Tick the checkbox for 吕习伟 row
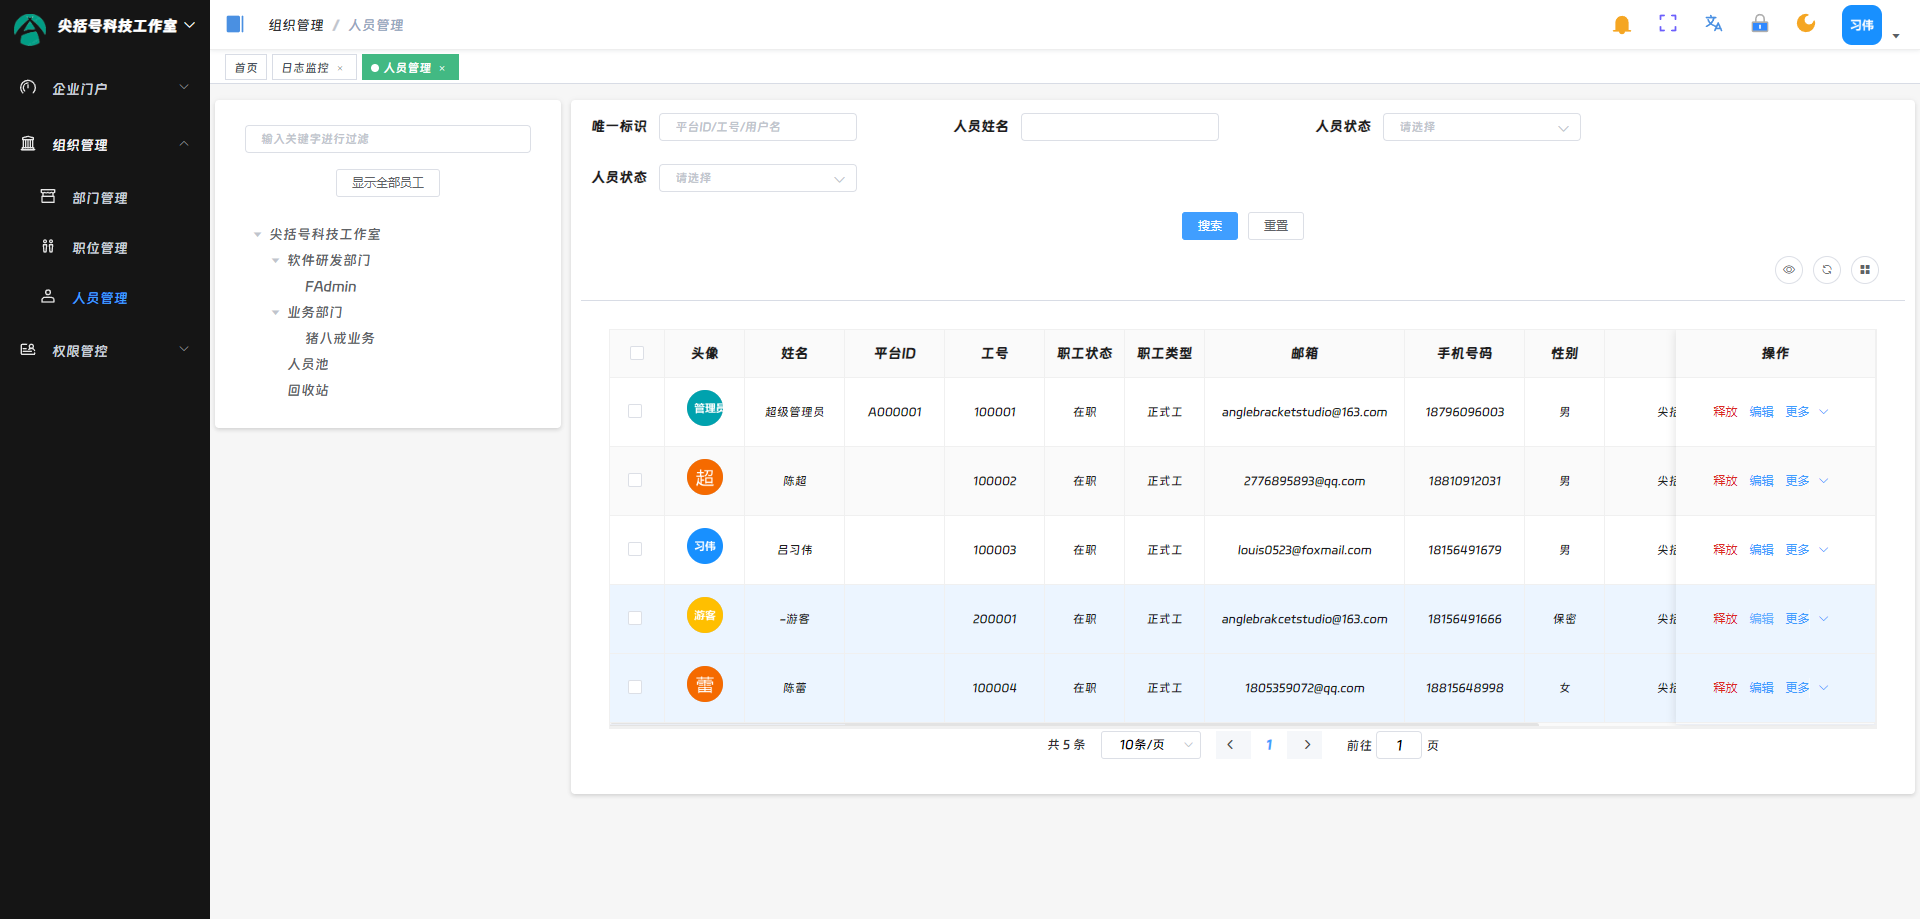 [x=635, y=550]
